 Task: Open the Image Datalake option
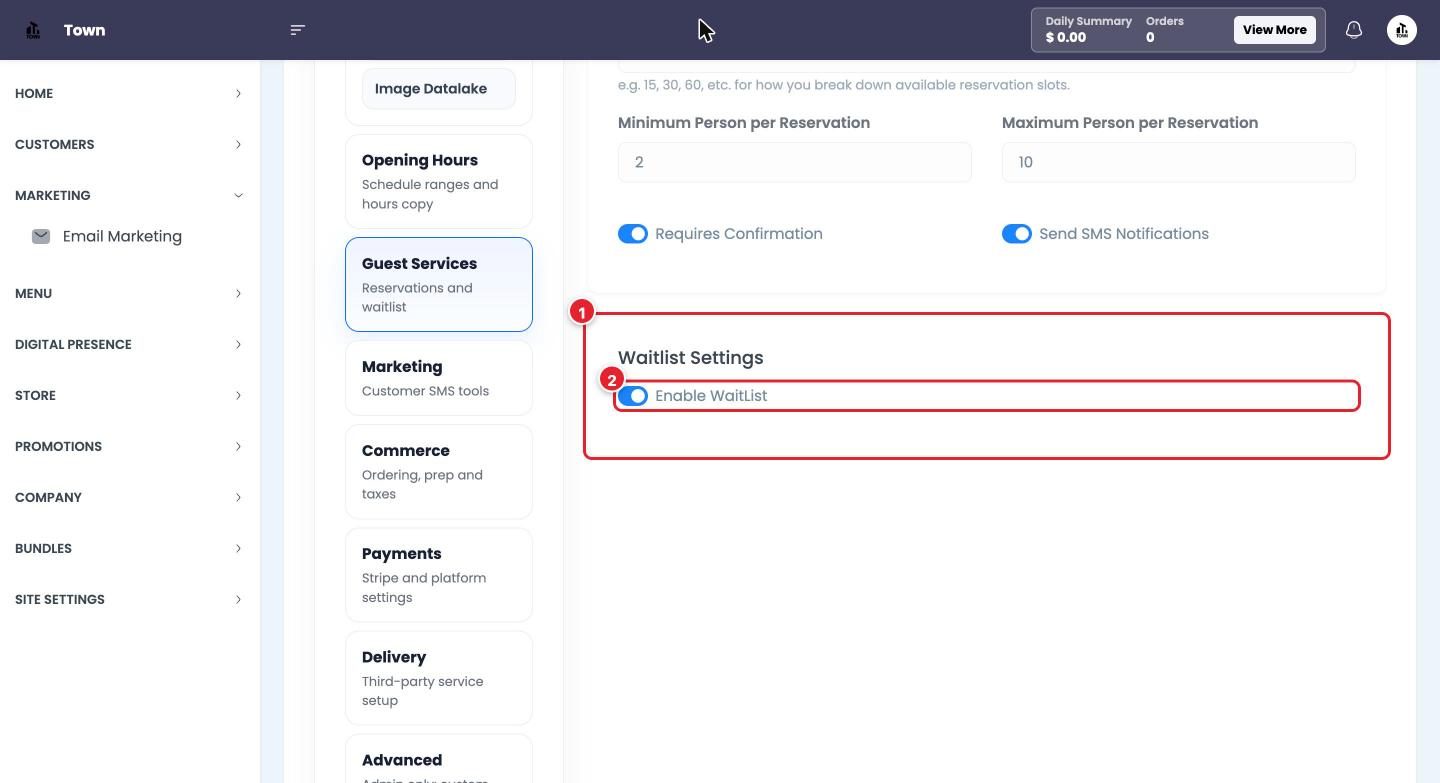pos(439,89)
